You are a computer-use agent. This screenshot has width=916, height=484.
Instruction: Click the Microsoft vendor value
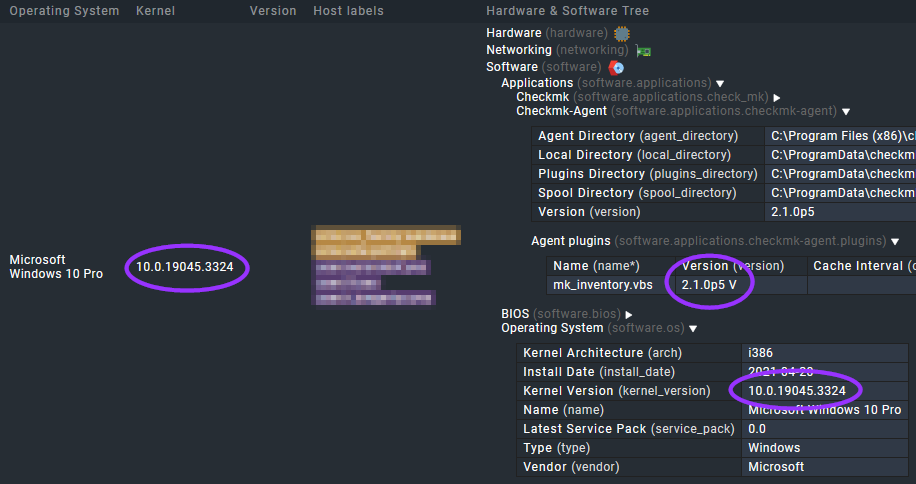(776, 467)
